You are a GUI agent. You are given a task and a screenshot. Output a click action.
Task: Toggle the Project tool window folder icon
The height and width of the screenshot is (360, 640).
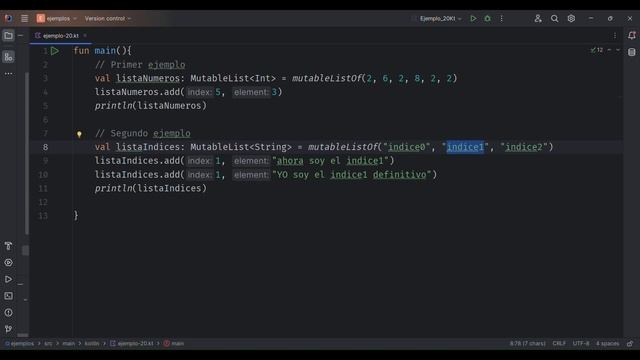click(x=8, y=36)
